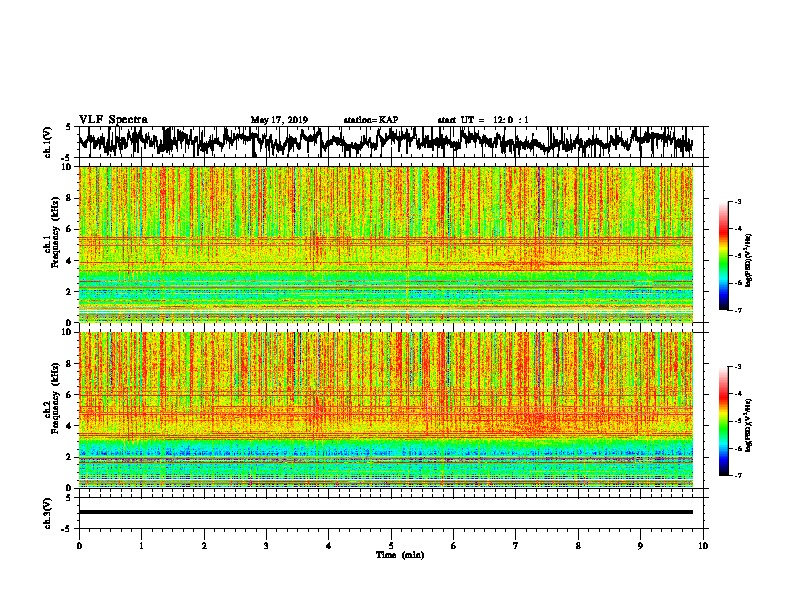Click the flat black ch.3 voltage trace
The image size is (792, 612).
(386, 512)
